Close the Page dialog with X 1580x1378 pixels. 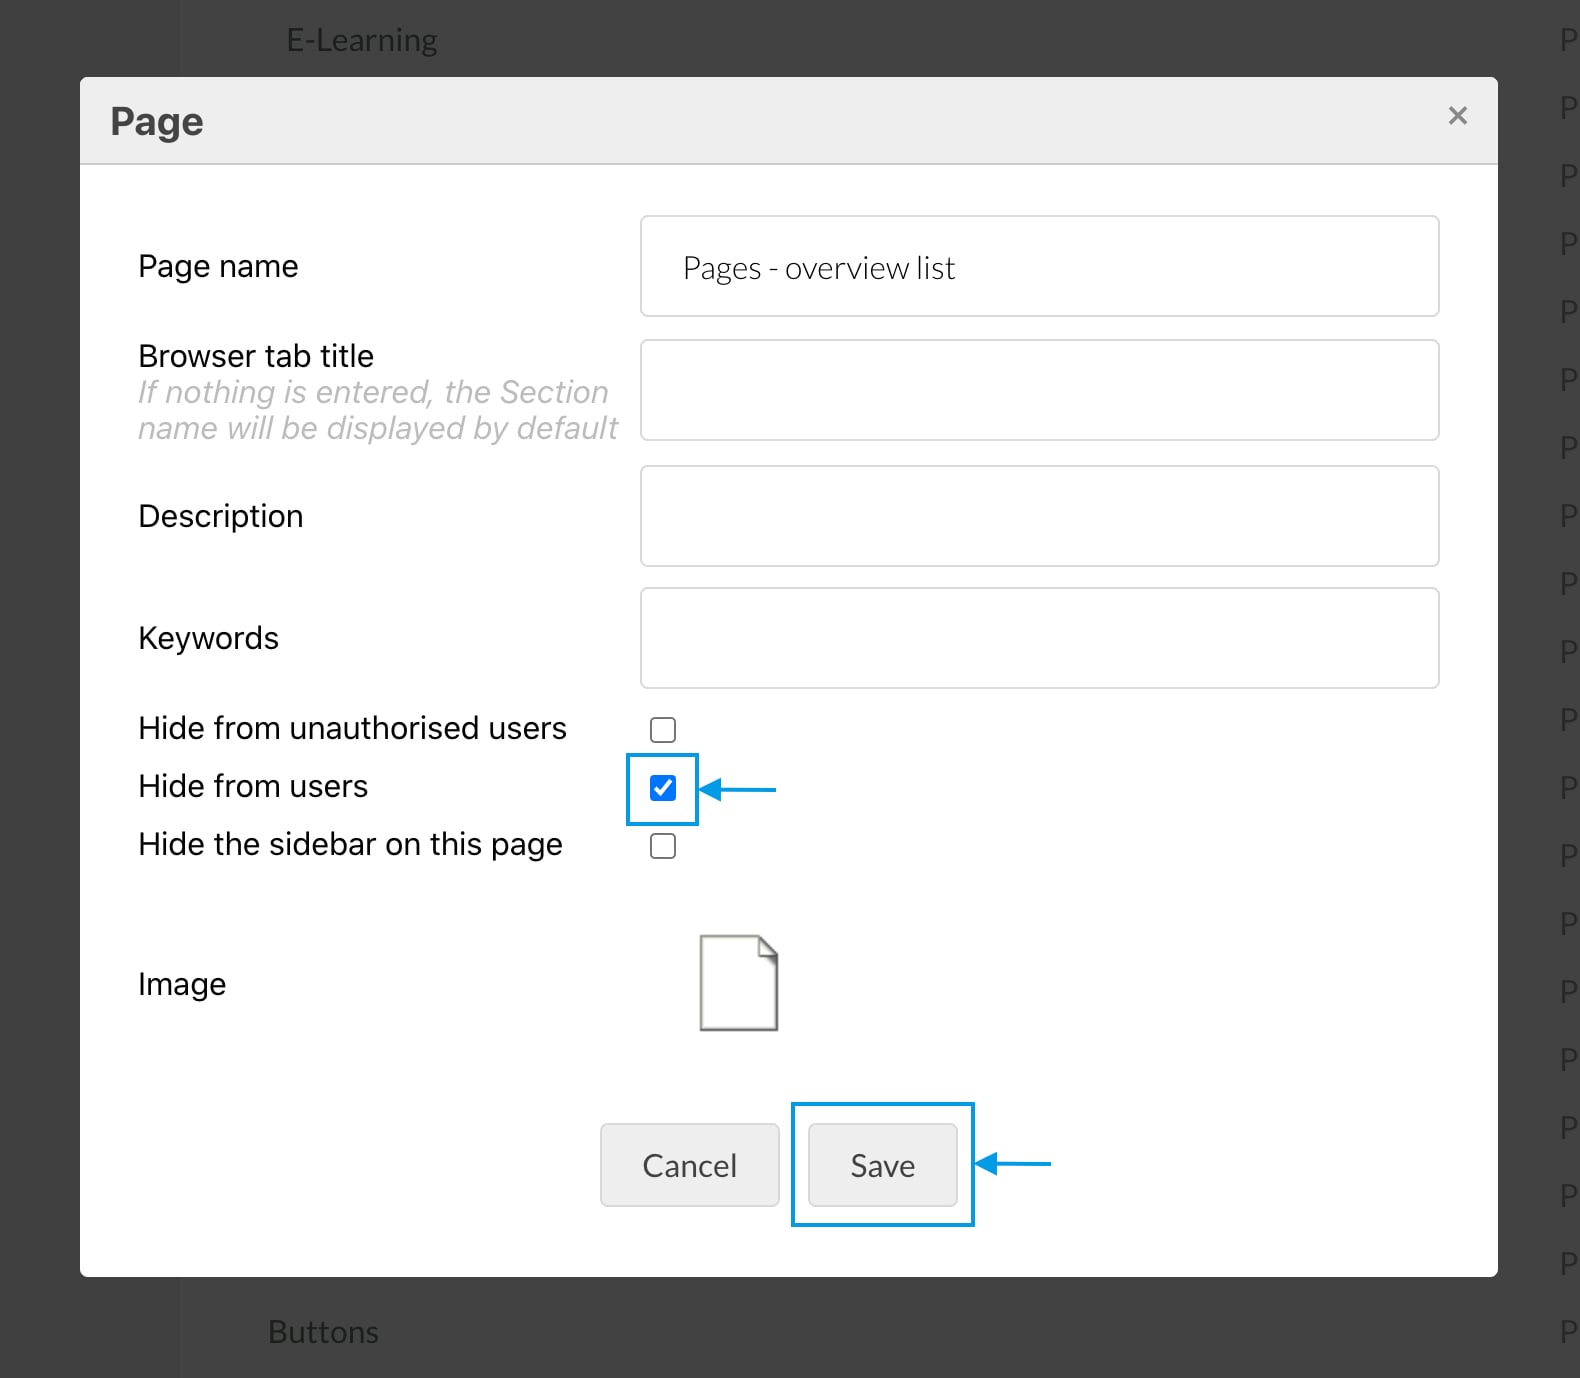(1457, 116)
